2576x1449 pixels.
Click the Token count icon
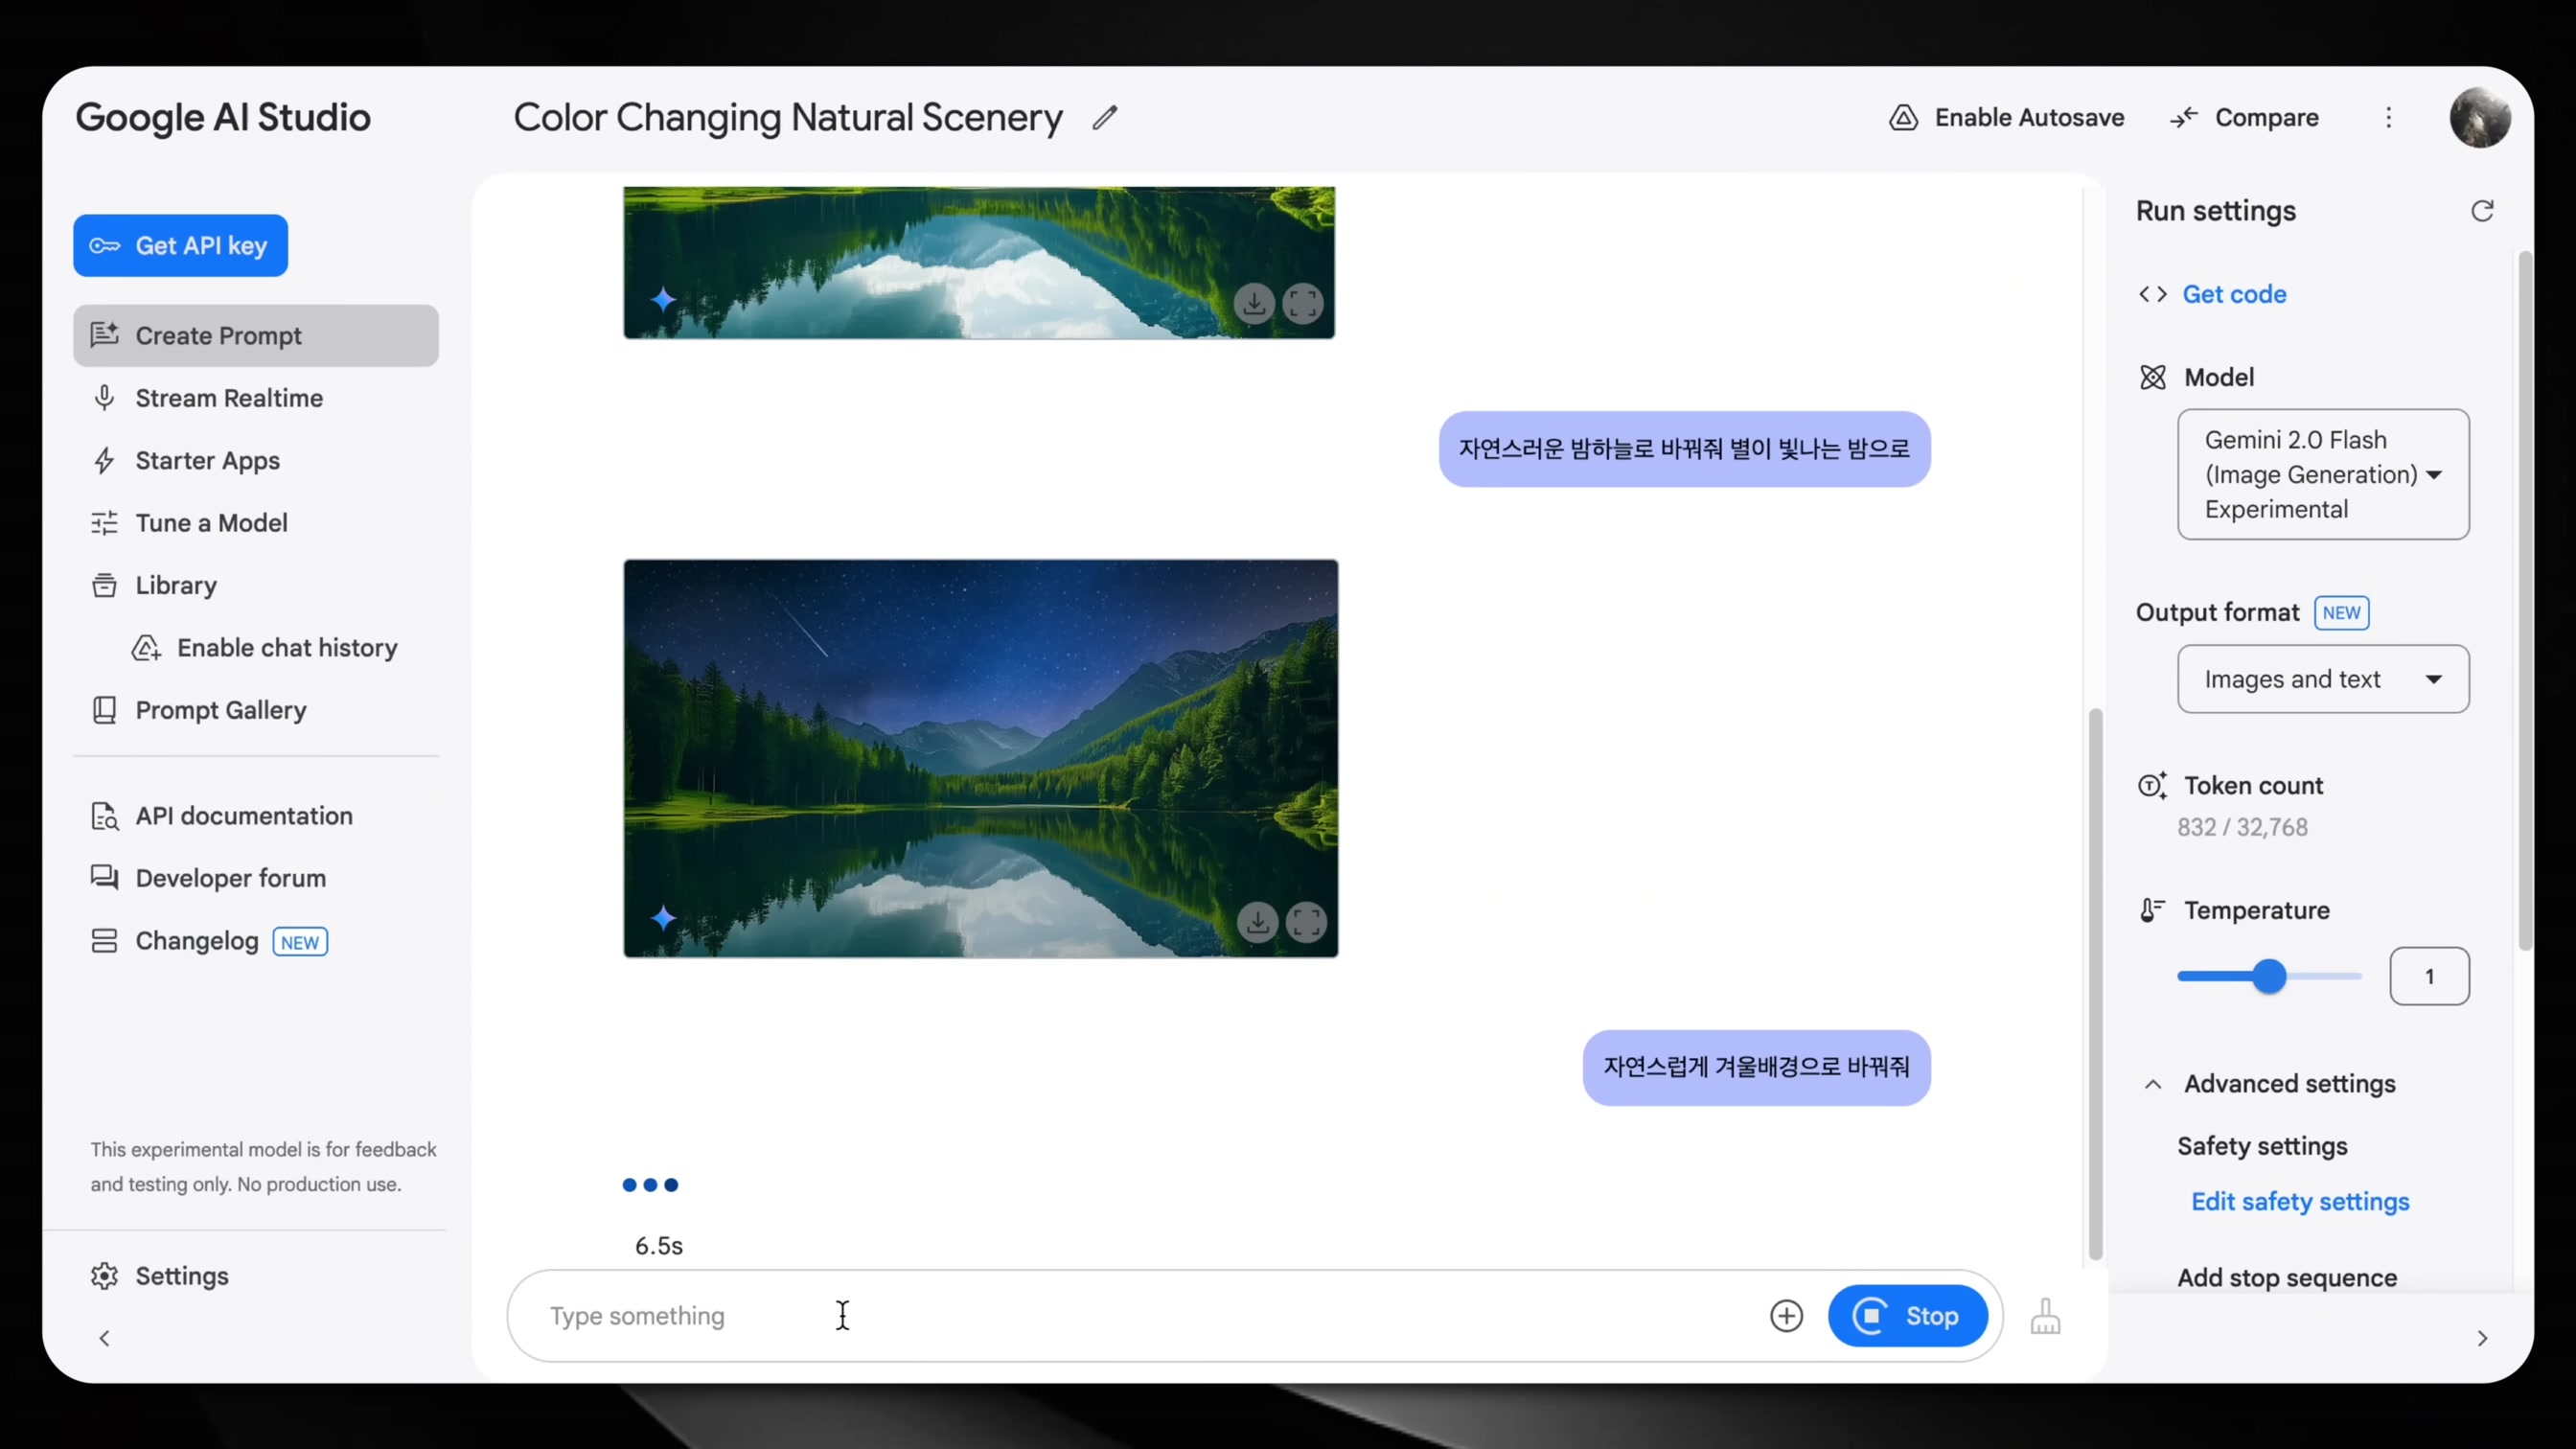click(x=2152, y=785)
